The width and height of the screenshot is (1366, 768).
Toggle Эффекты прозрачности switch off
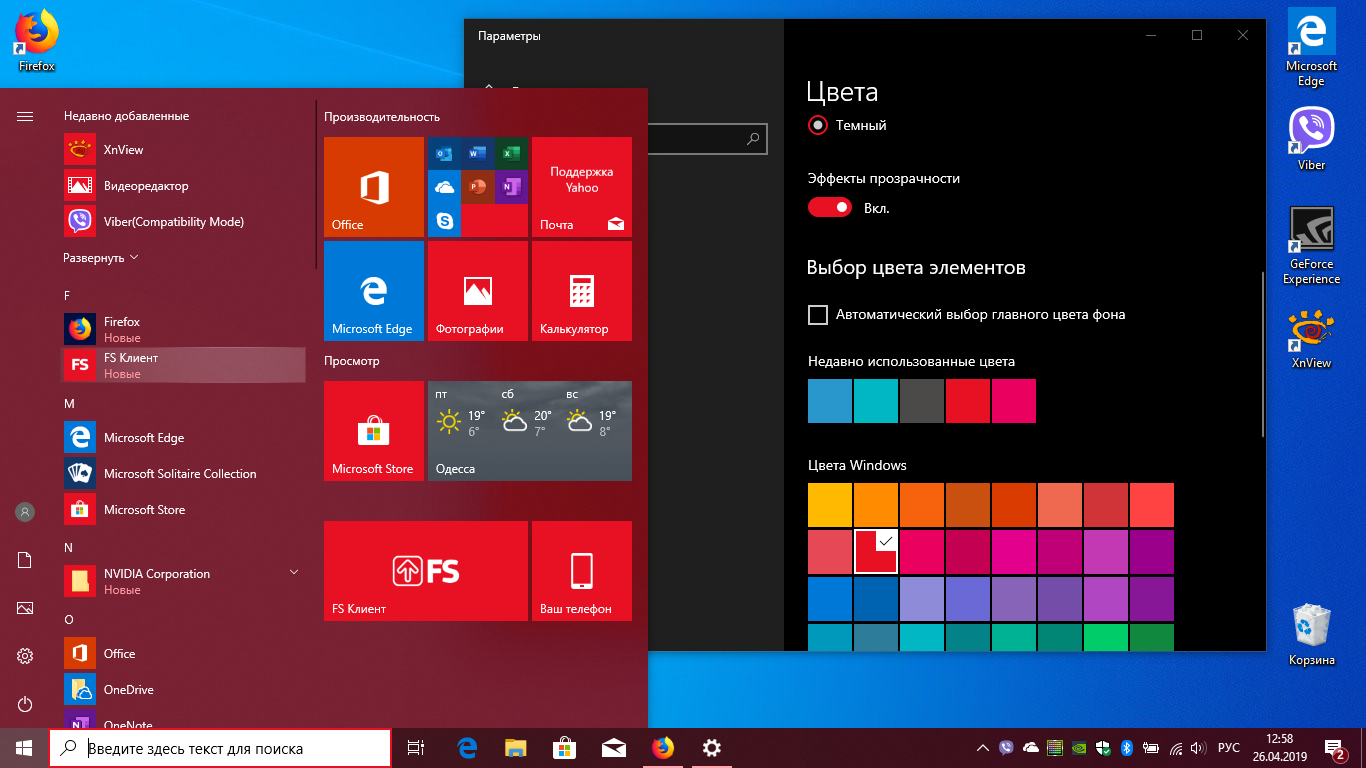[x=830, y=208]
